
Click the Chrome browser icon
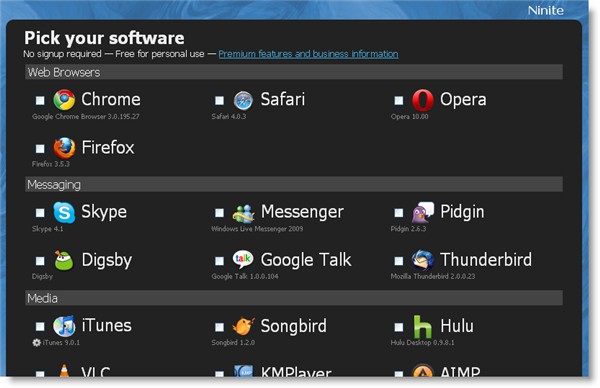[x=64, y=100]
